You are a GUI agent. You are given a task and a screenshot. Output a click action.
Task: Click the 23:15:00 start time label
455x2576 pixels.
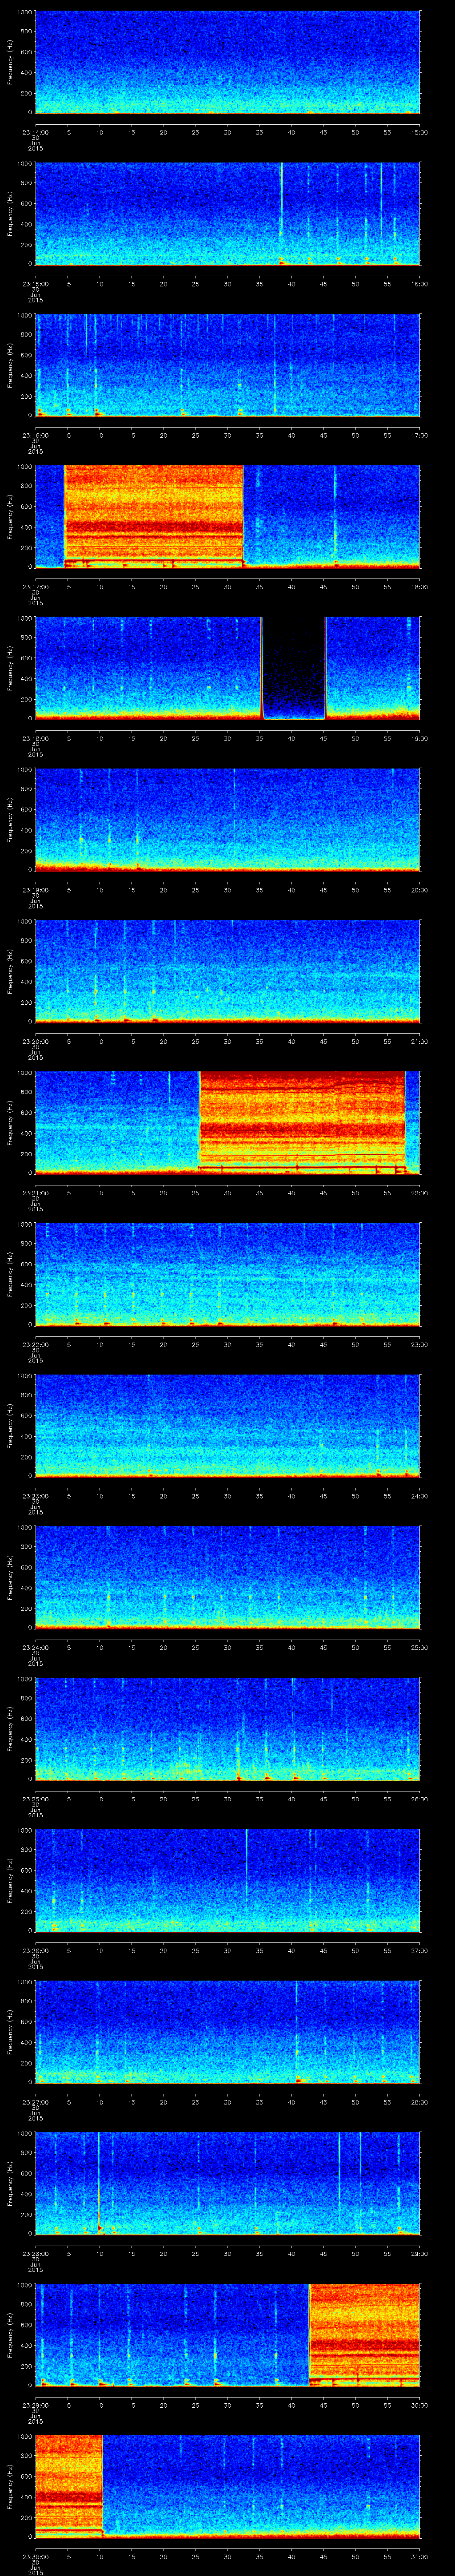[x=35, y=284]
